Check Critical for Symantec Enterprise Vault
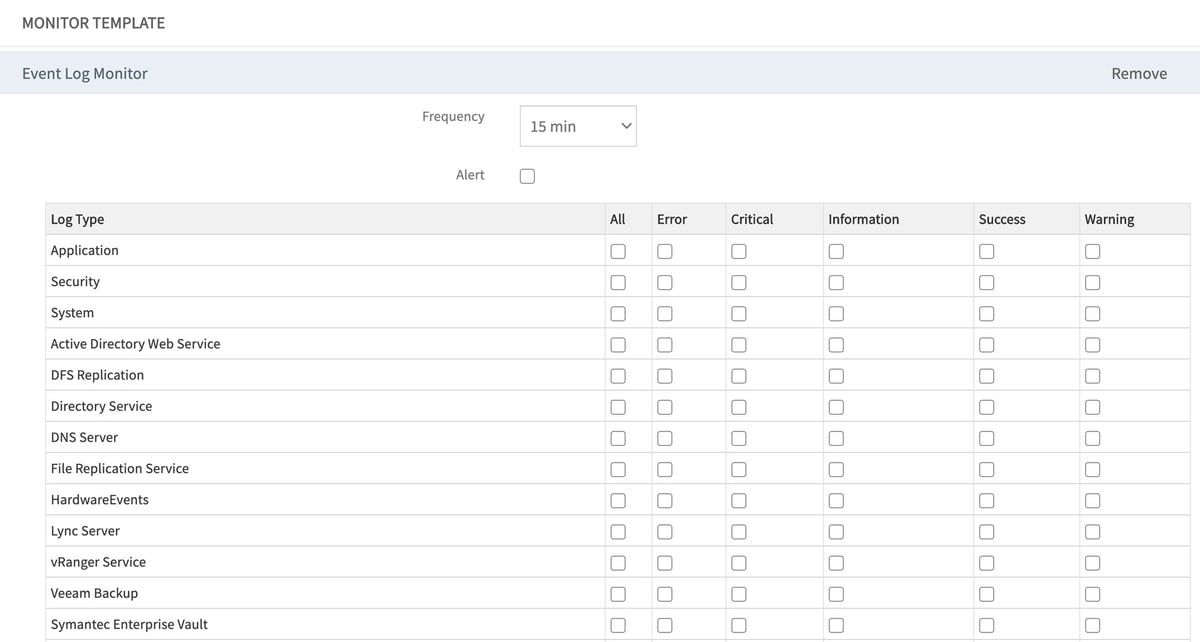The image size is (1200, 642). pos(739,625)
